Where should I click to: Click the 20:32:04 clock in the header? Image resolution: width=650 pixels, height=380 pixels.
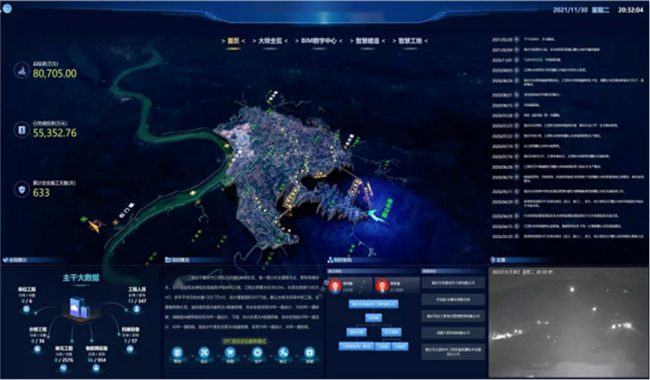pyautogui.click(x=631, y=10)
